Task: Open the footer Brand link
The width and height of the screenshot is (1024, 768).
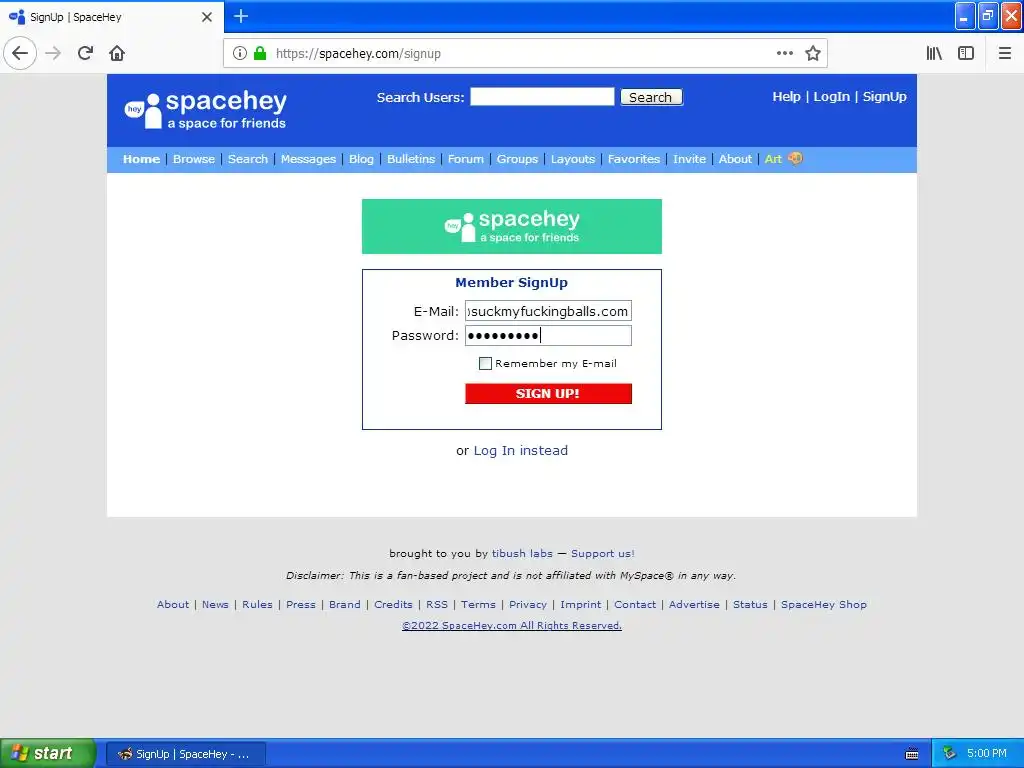Action: pos(345,605)
